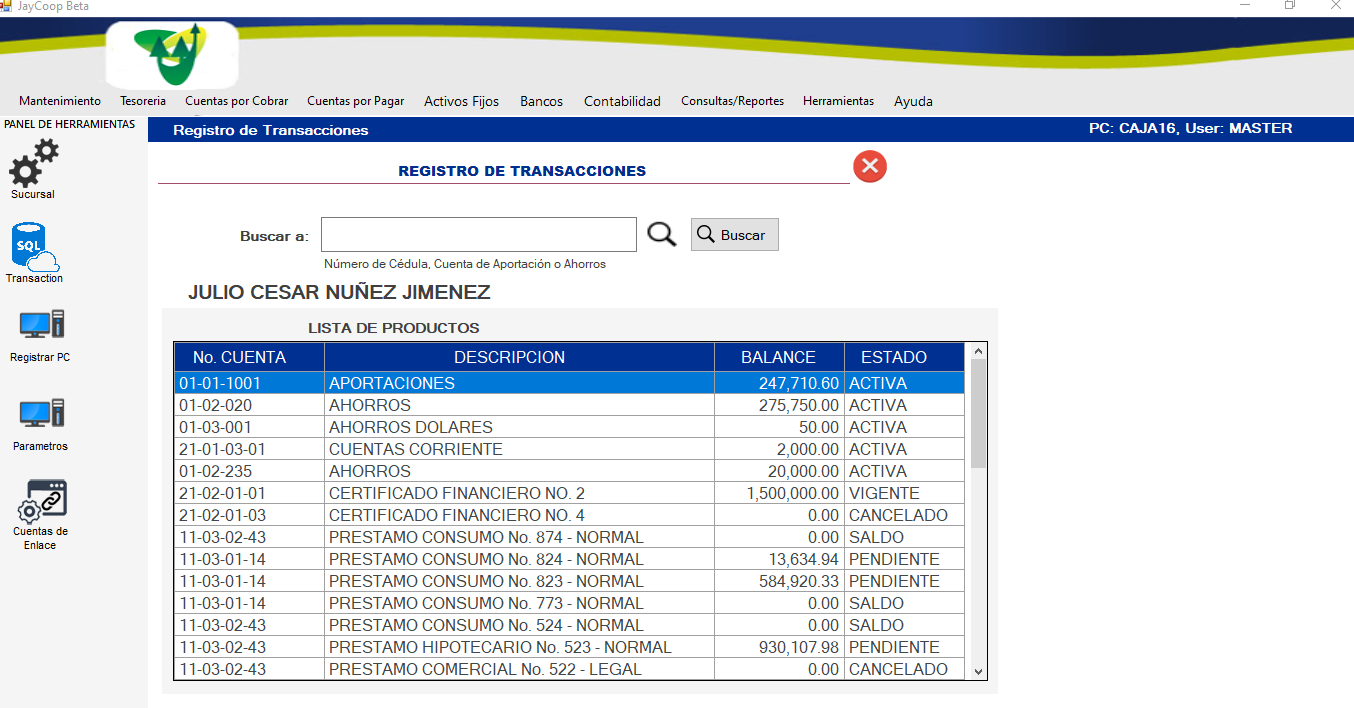Select account 01-02-020

pos(570,405)
